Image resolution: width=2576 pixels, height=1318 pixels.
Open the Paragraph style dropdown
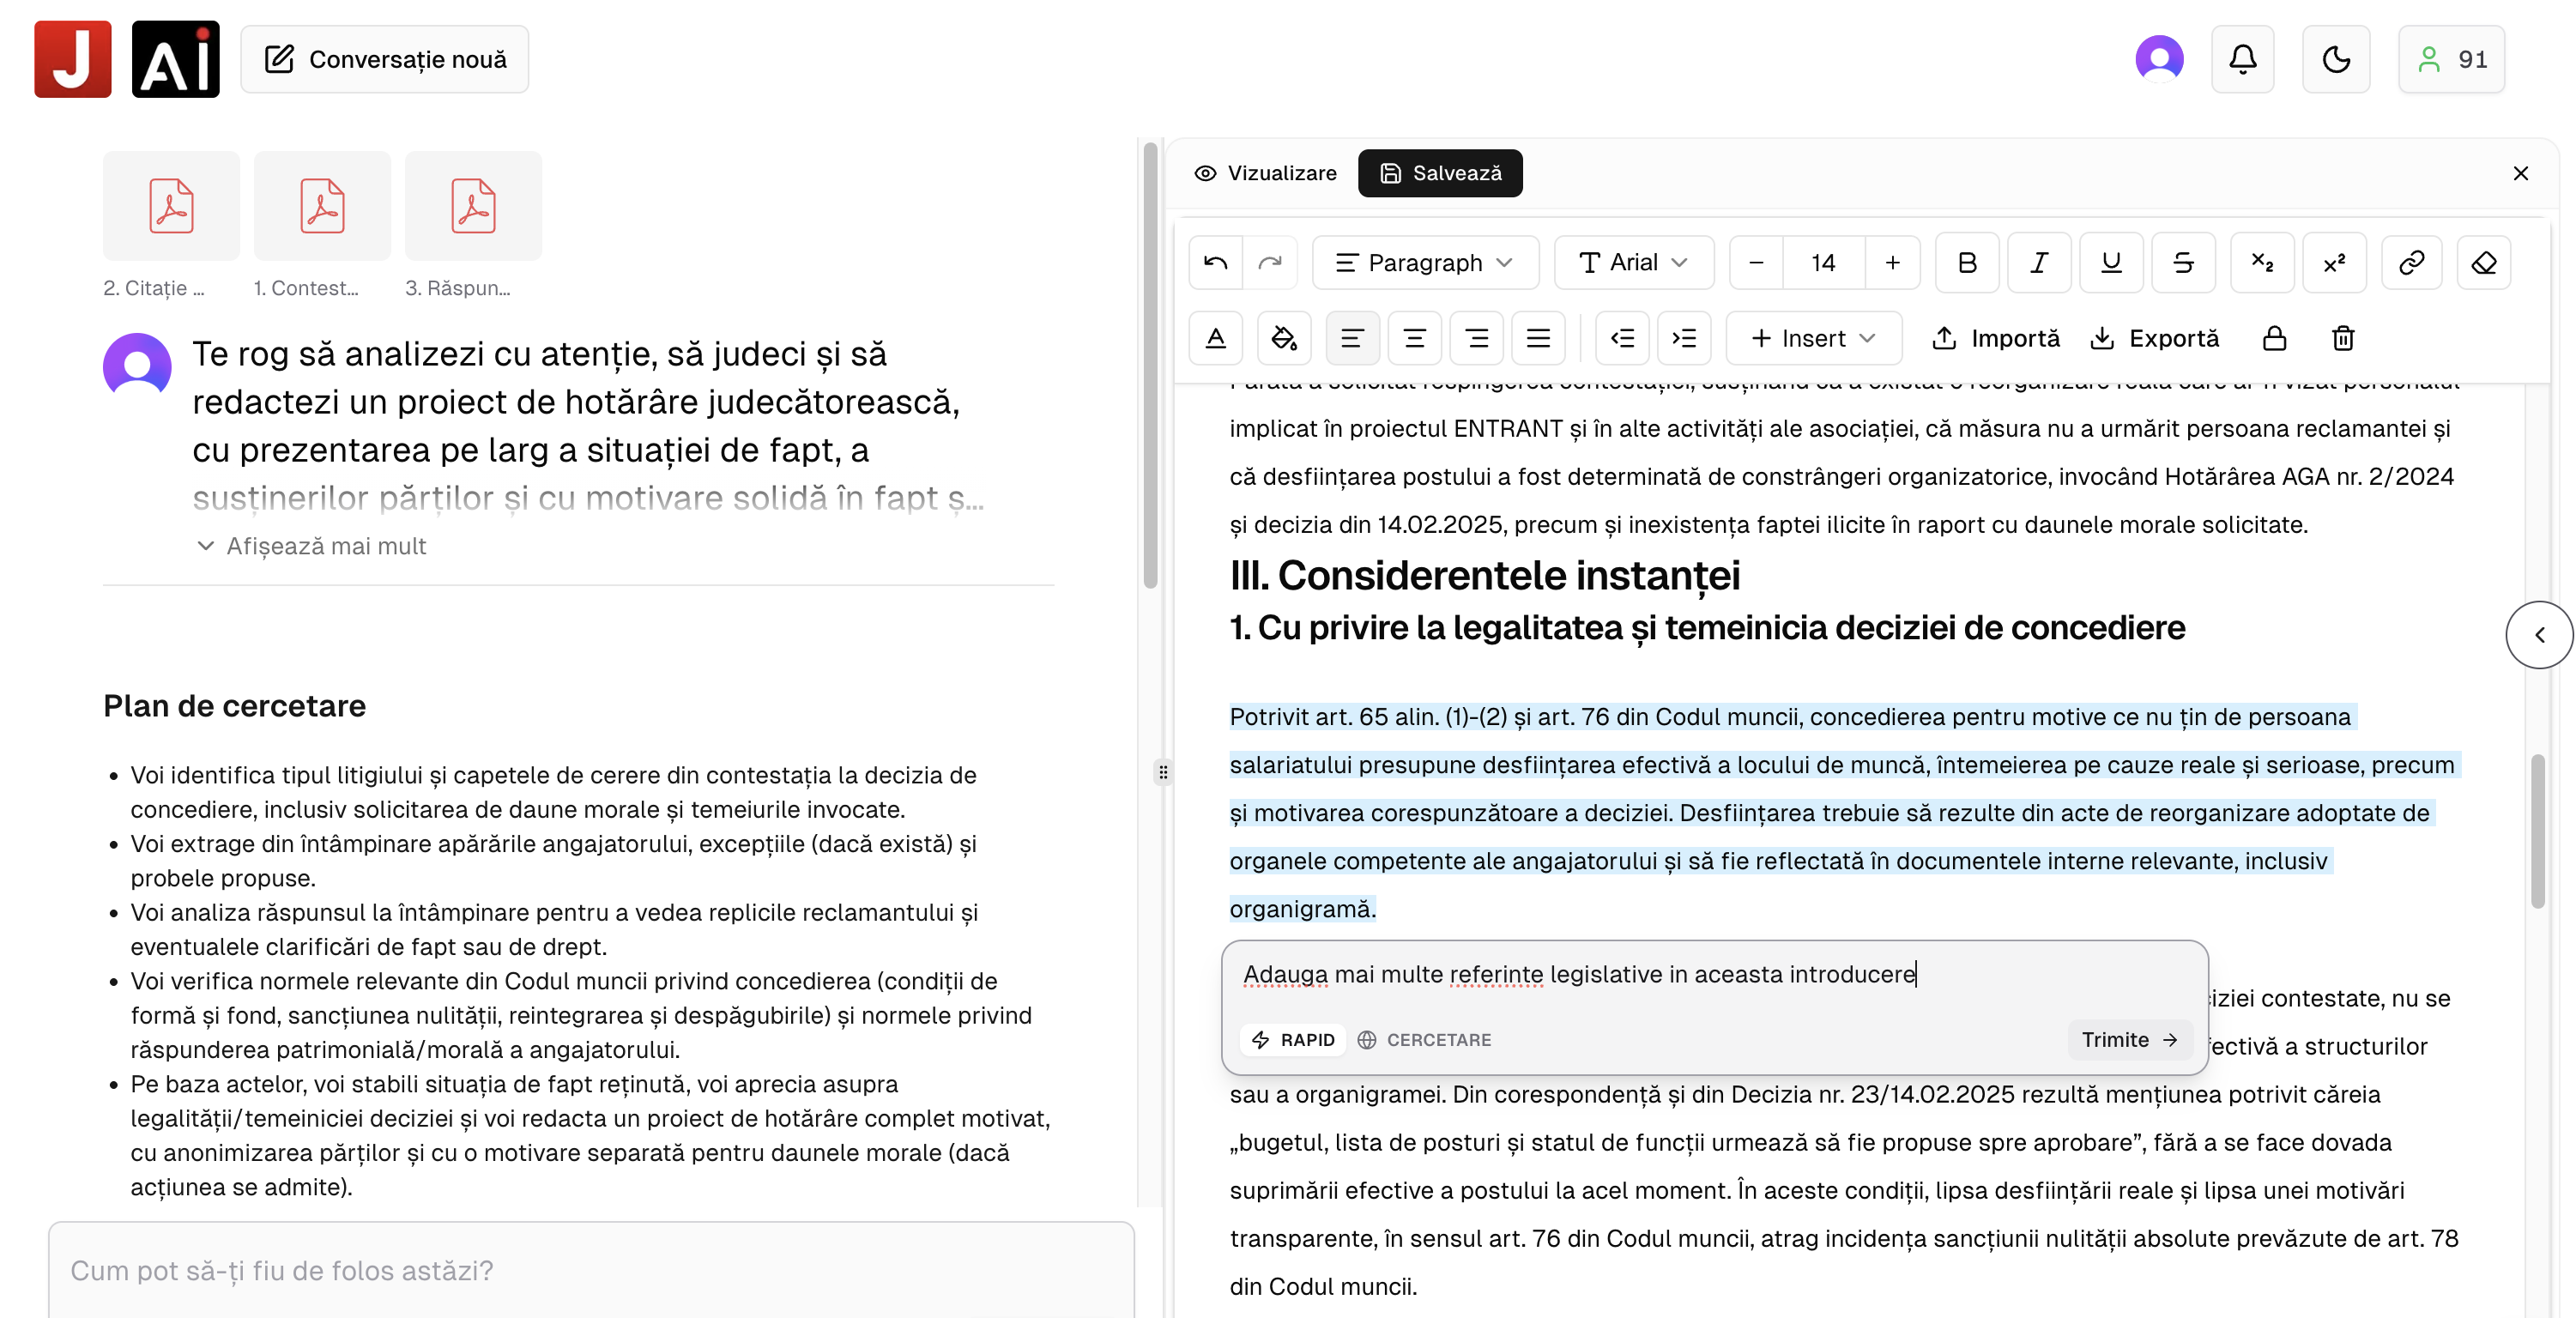(1425, 262)
